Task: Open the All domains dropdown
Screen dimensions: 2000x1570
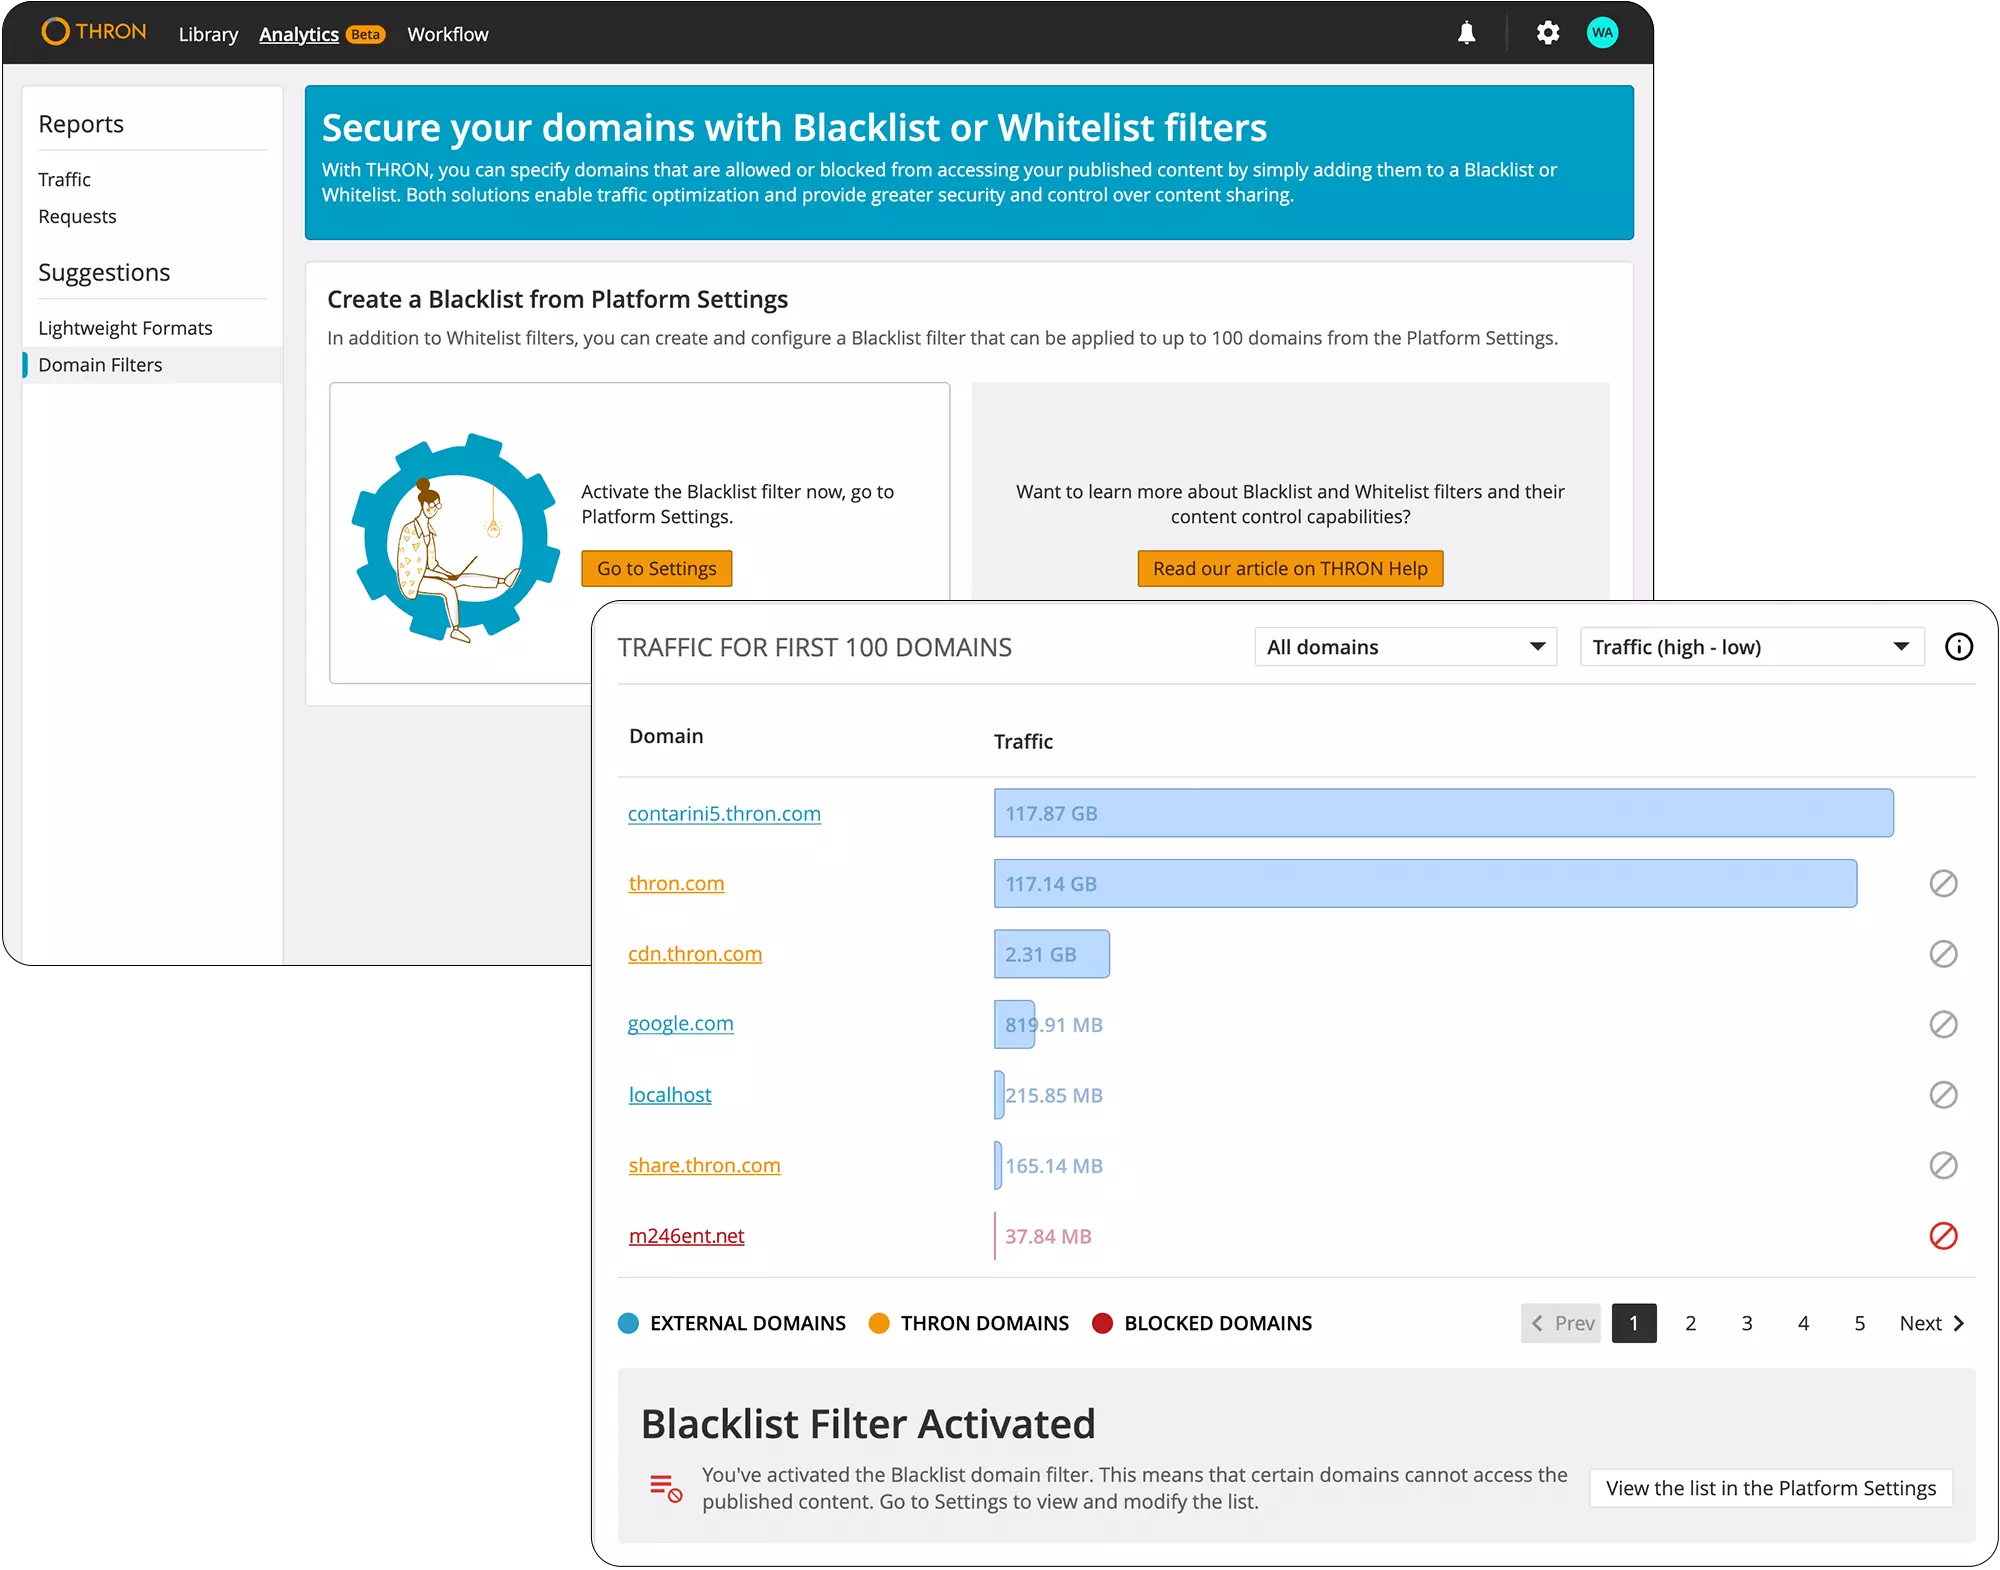Action: [x=1405, y=647]
